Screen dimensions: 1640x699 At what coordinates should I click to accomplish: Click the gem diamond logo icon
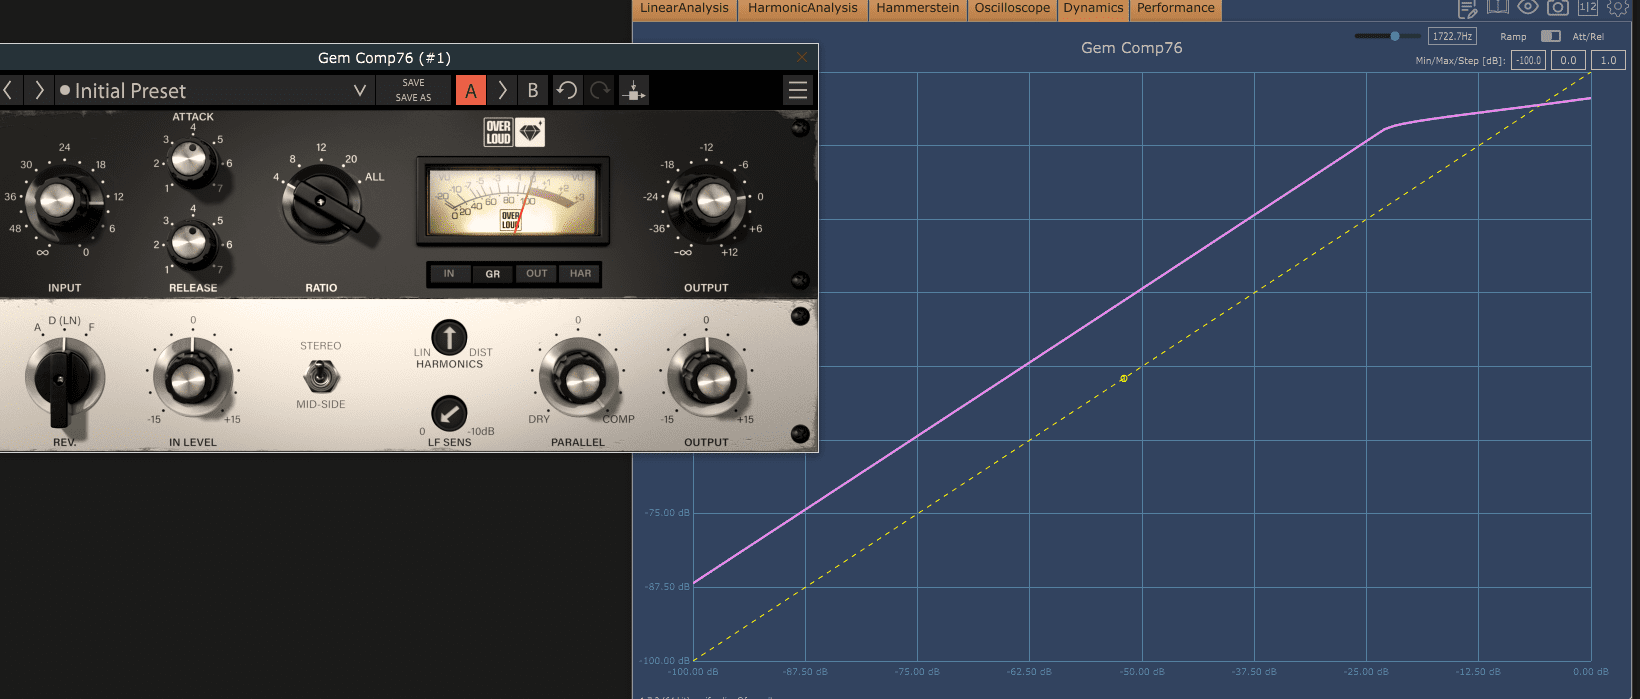[x=530, y=132]
